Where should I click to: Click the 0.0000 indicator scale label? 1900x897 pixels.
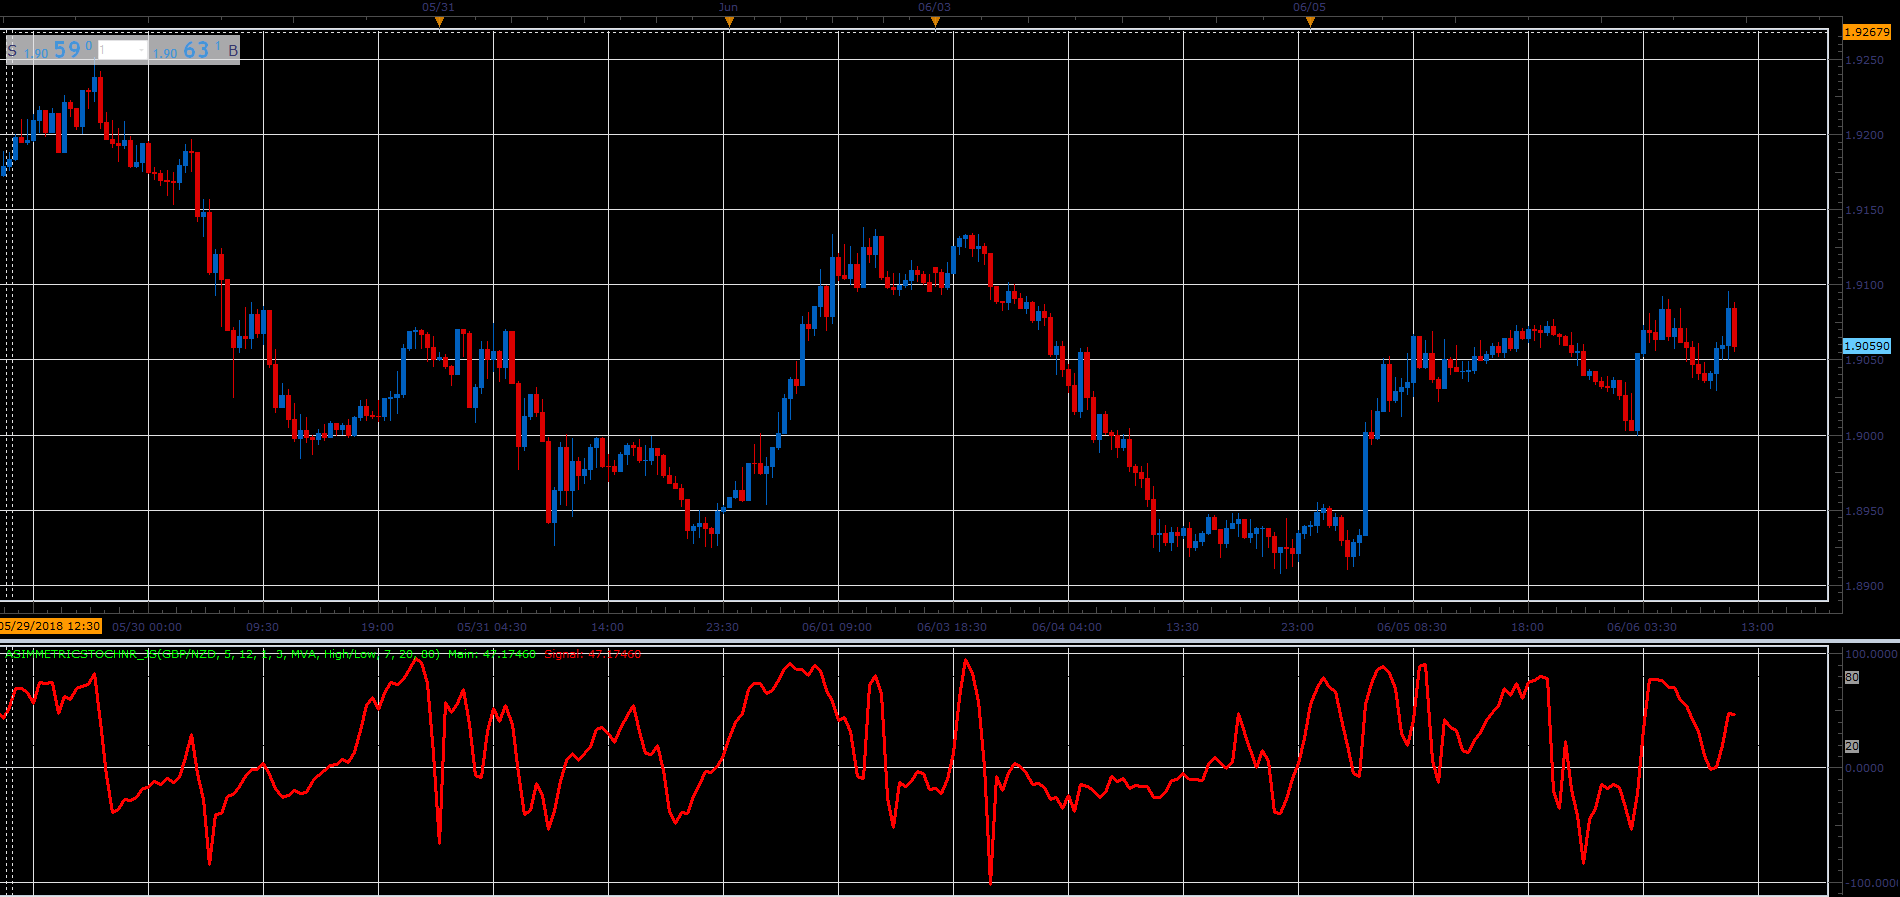coord(1864,768)
